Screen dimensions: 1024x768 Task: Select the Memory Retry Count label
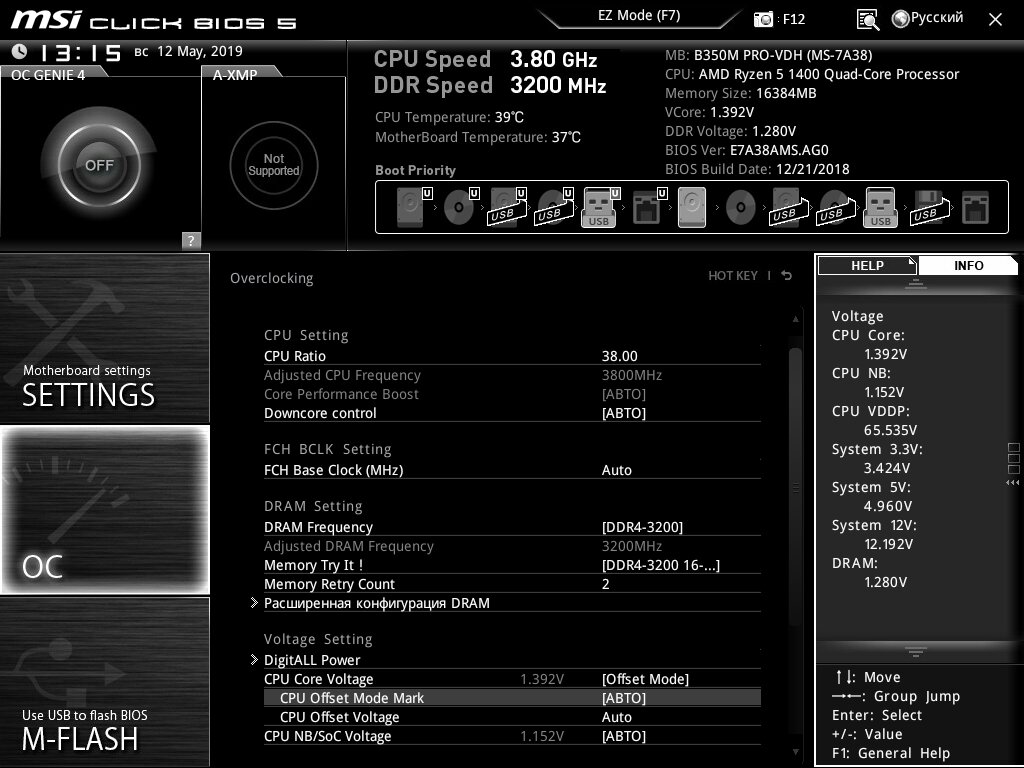(329, 584)
